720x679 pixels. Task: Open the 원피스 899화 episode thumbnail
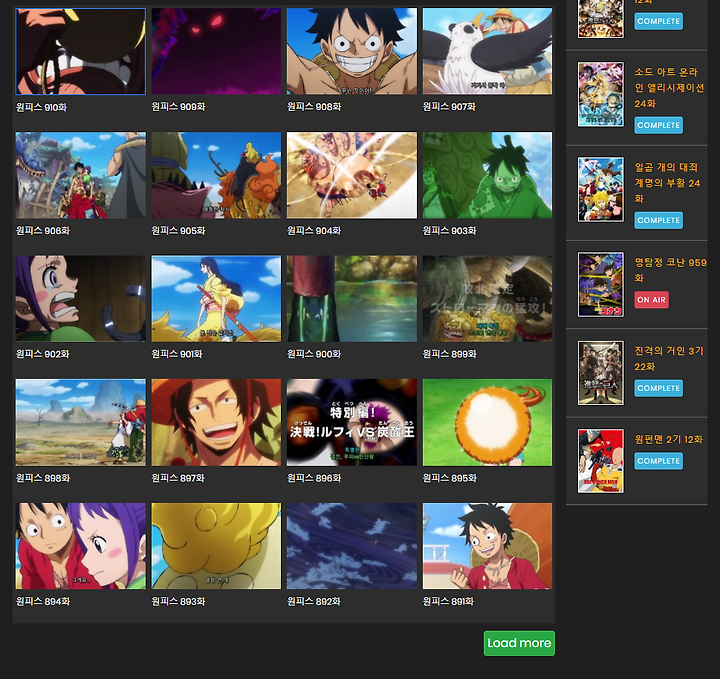[x=487, y=299]
